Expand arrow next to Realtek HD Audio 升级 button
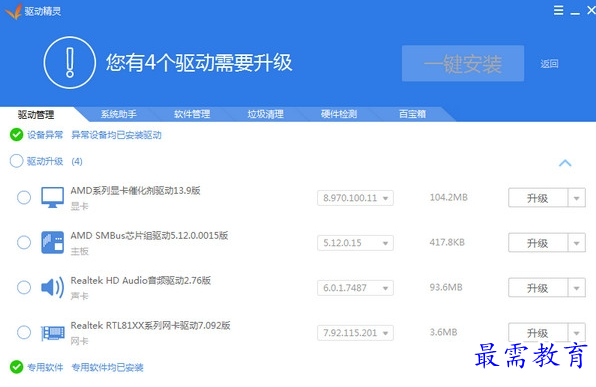 click(x=577, y=288)
